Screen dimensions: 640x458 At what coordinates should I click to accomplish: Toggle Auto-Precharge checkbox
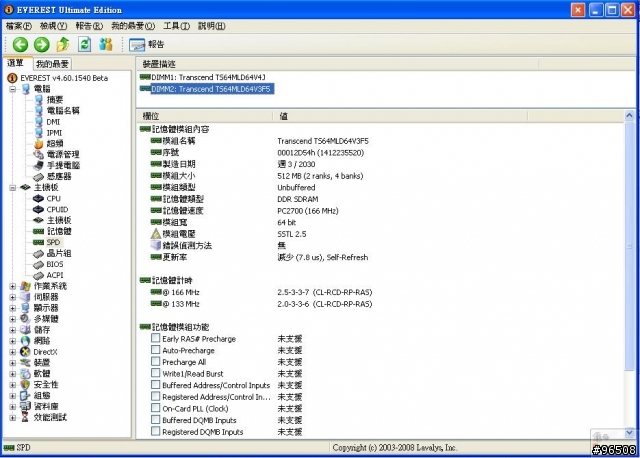click(x=156, y=350)
